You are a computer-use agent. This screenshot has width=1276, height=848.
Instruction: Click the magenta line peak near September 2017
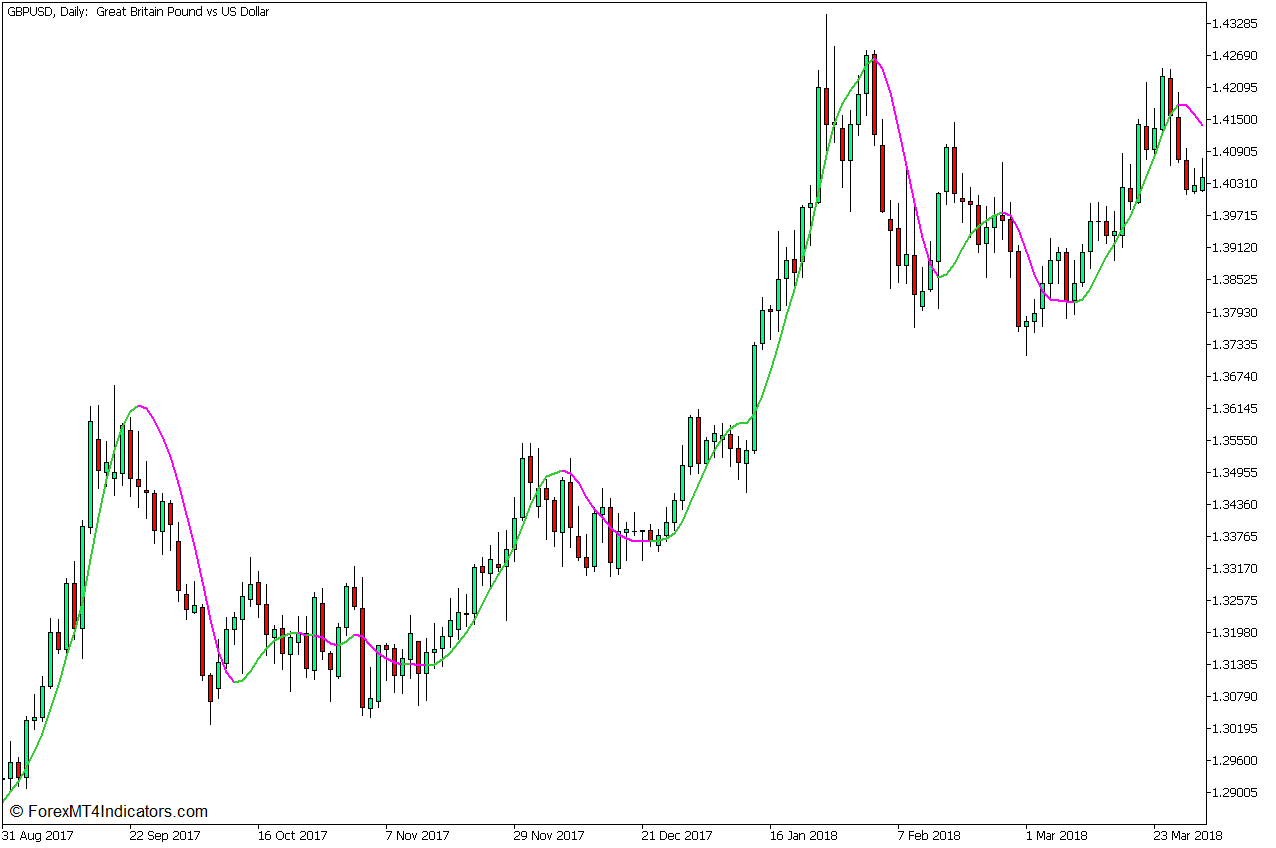141,406
